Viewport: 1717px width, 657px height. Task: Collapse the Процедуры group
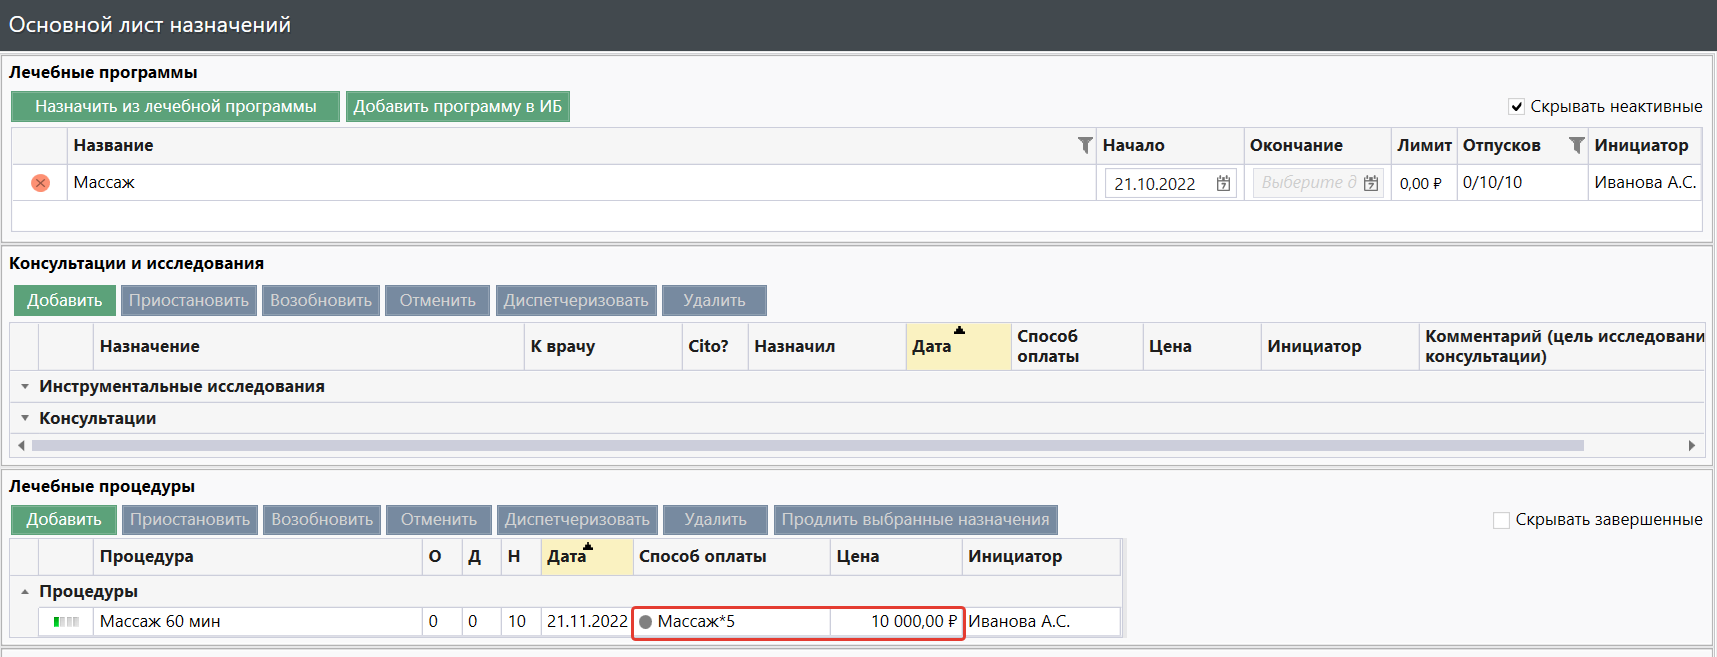pos(25,592)
